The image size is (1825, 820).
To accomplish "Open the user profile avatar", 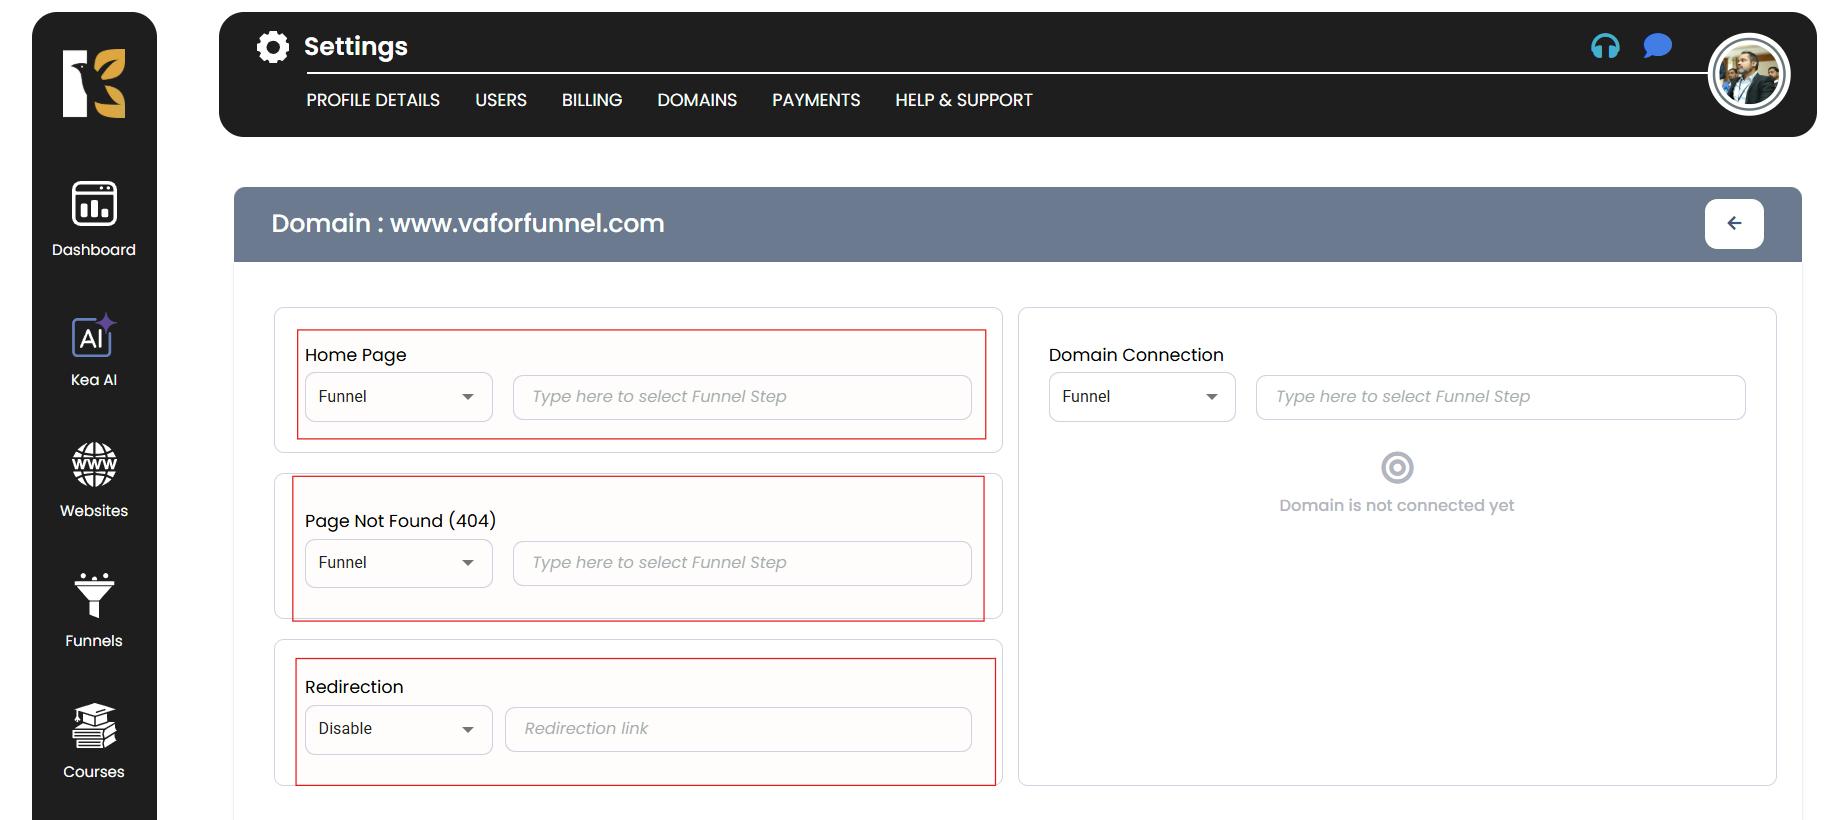I will point(1749,75).
